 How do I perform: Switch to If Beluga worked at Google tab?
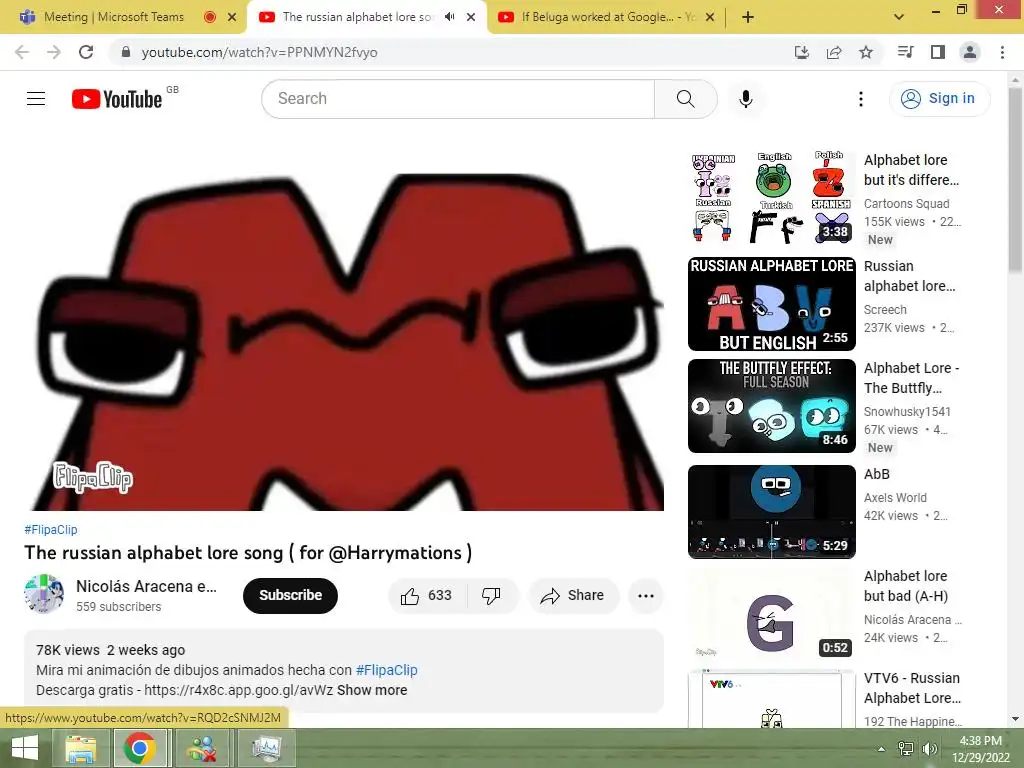[x=608, y=17]
